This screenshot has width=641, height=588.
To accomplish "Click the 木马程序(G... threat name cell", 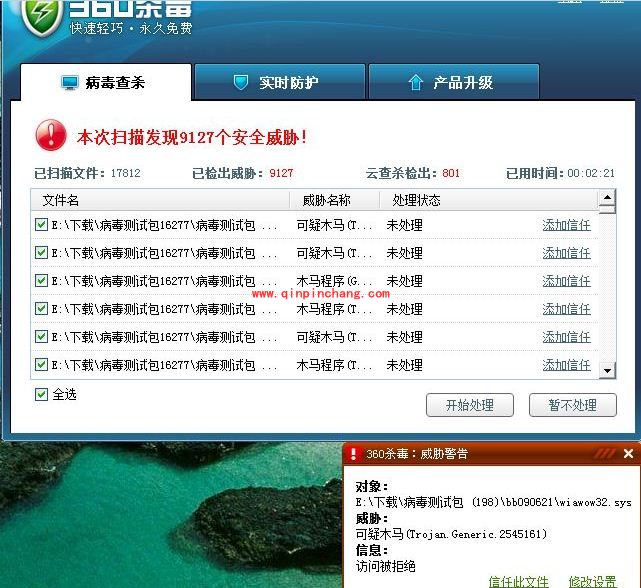I will pos(334,281).
